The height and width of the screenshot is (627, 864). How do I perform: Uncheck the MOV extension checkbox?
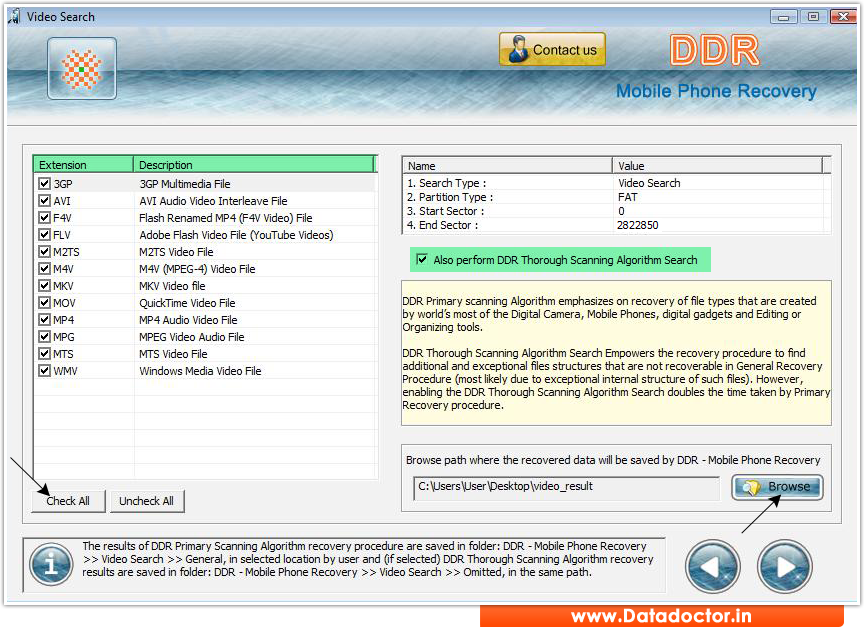(x=45, y=302)
